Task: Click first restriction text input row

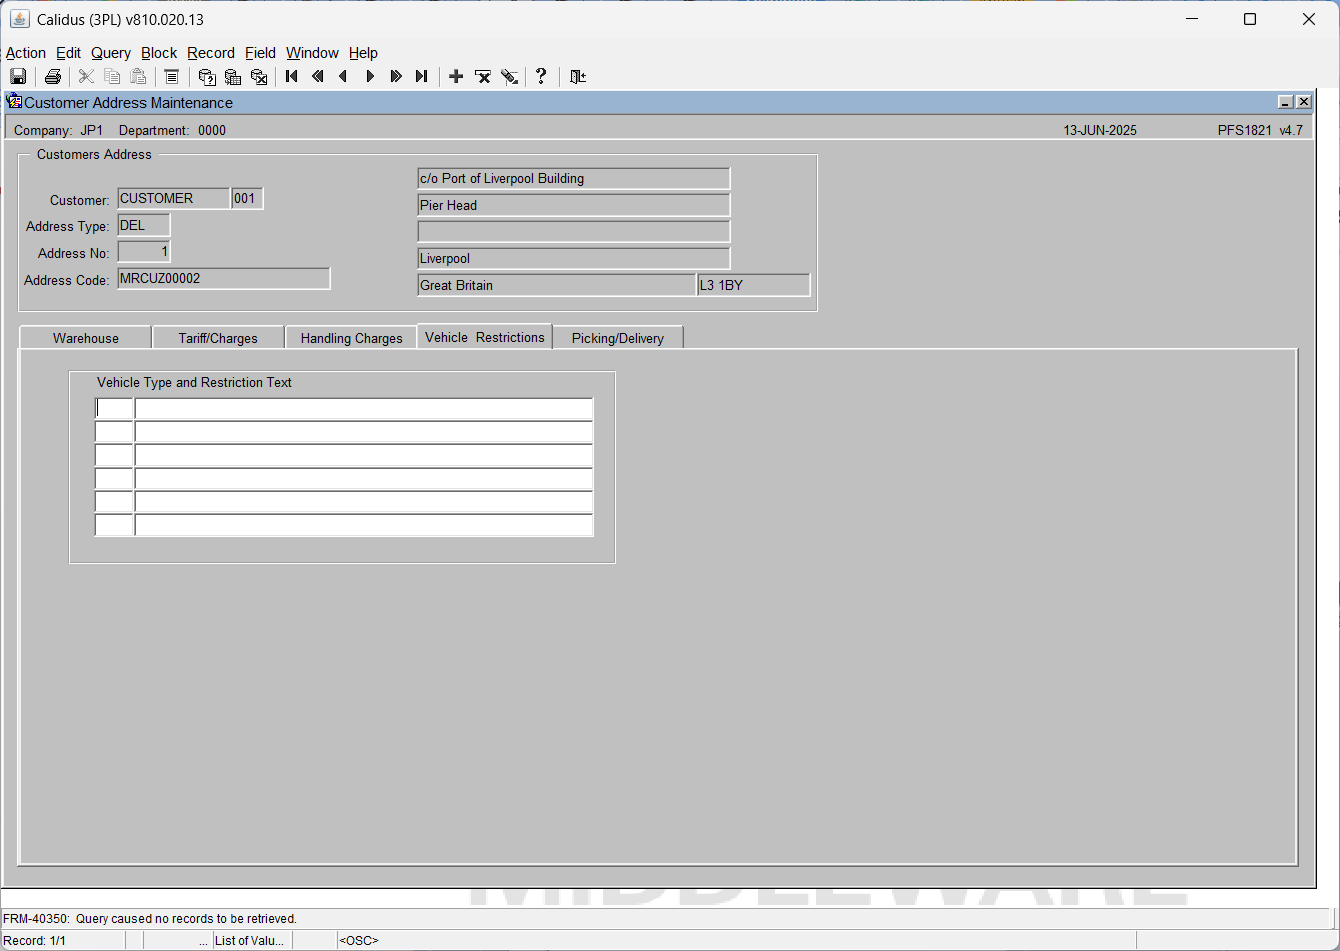Action: coord(364,409)
